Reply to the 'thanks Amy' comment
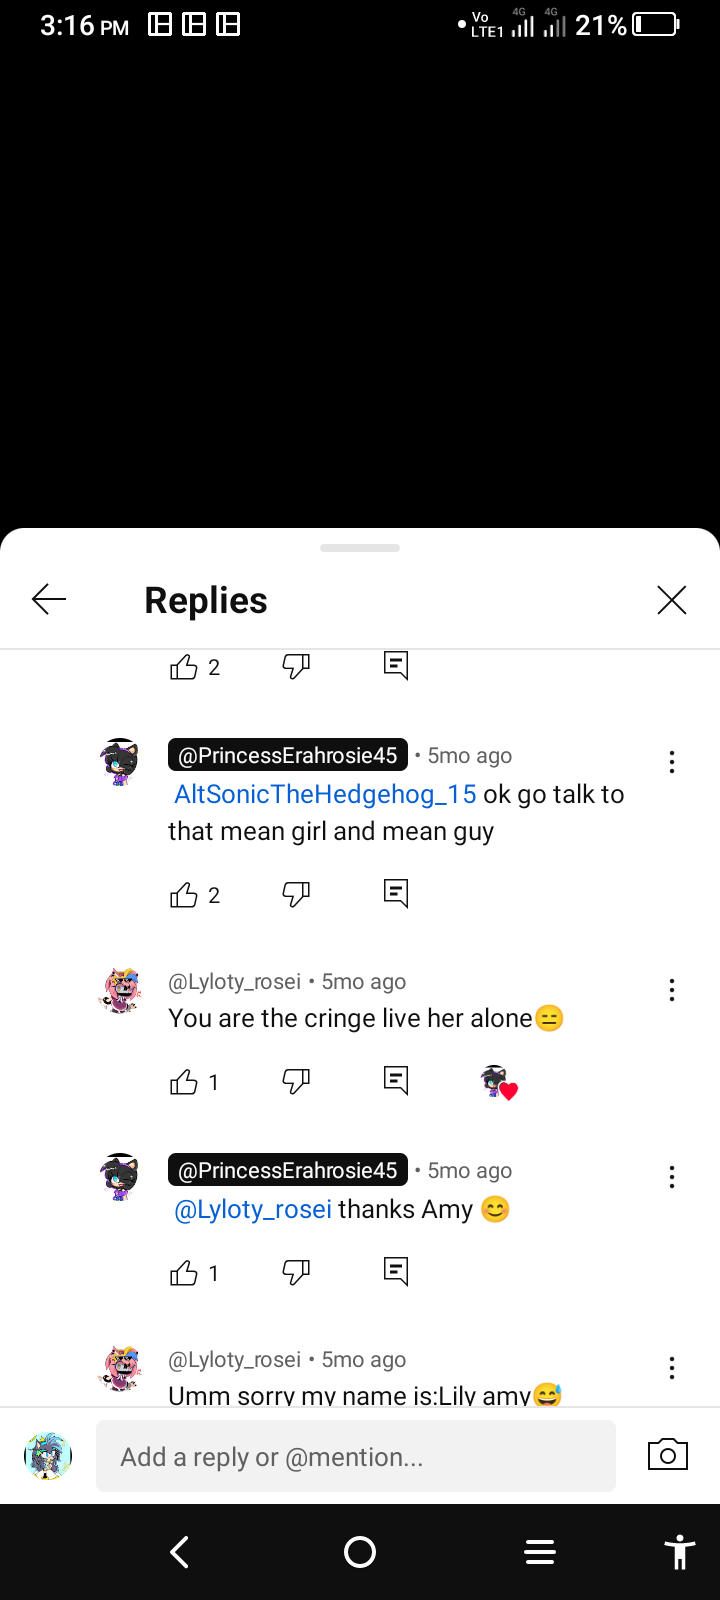 [x=396, y=1271]
